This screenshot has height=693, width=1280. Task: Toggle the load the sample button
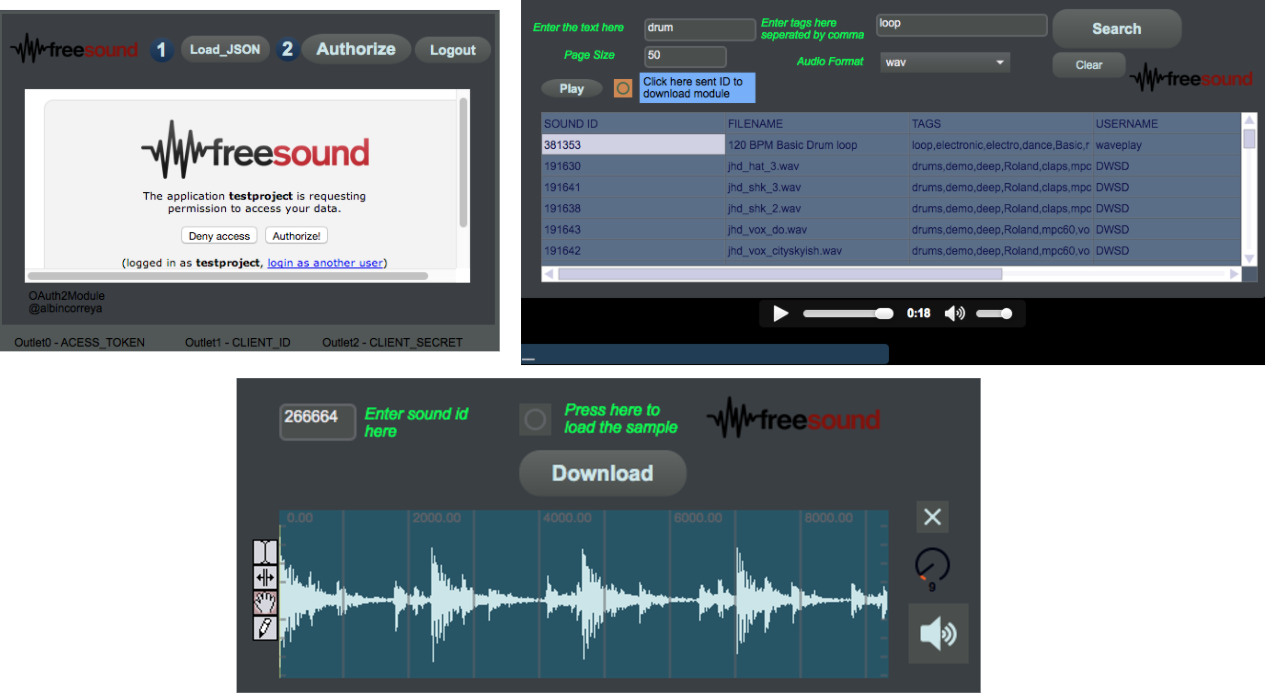click(x=535, y=420)
